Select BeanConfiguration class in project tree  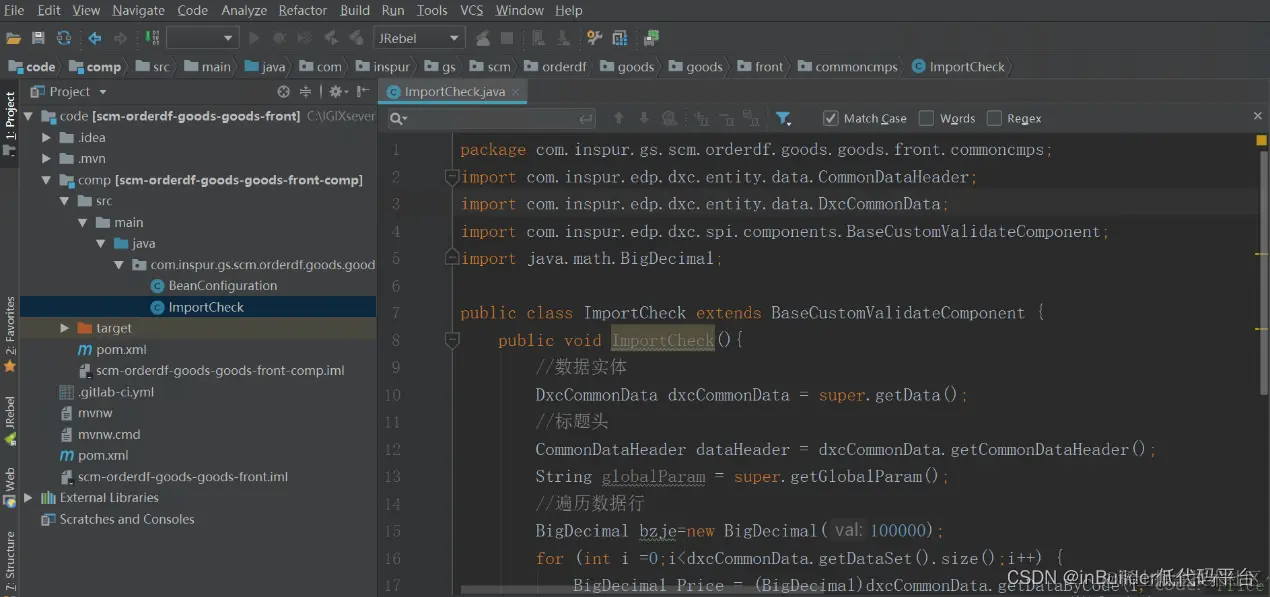click(222, 286)
